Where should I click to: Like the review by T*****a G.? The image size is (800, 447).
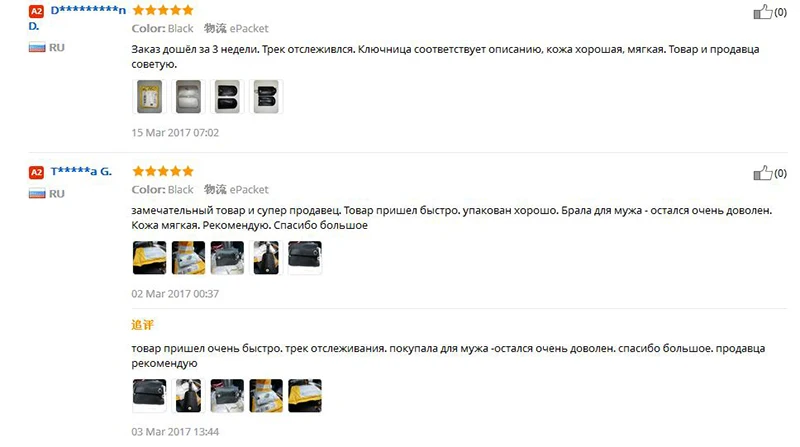pos(763,173)
